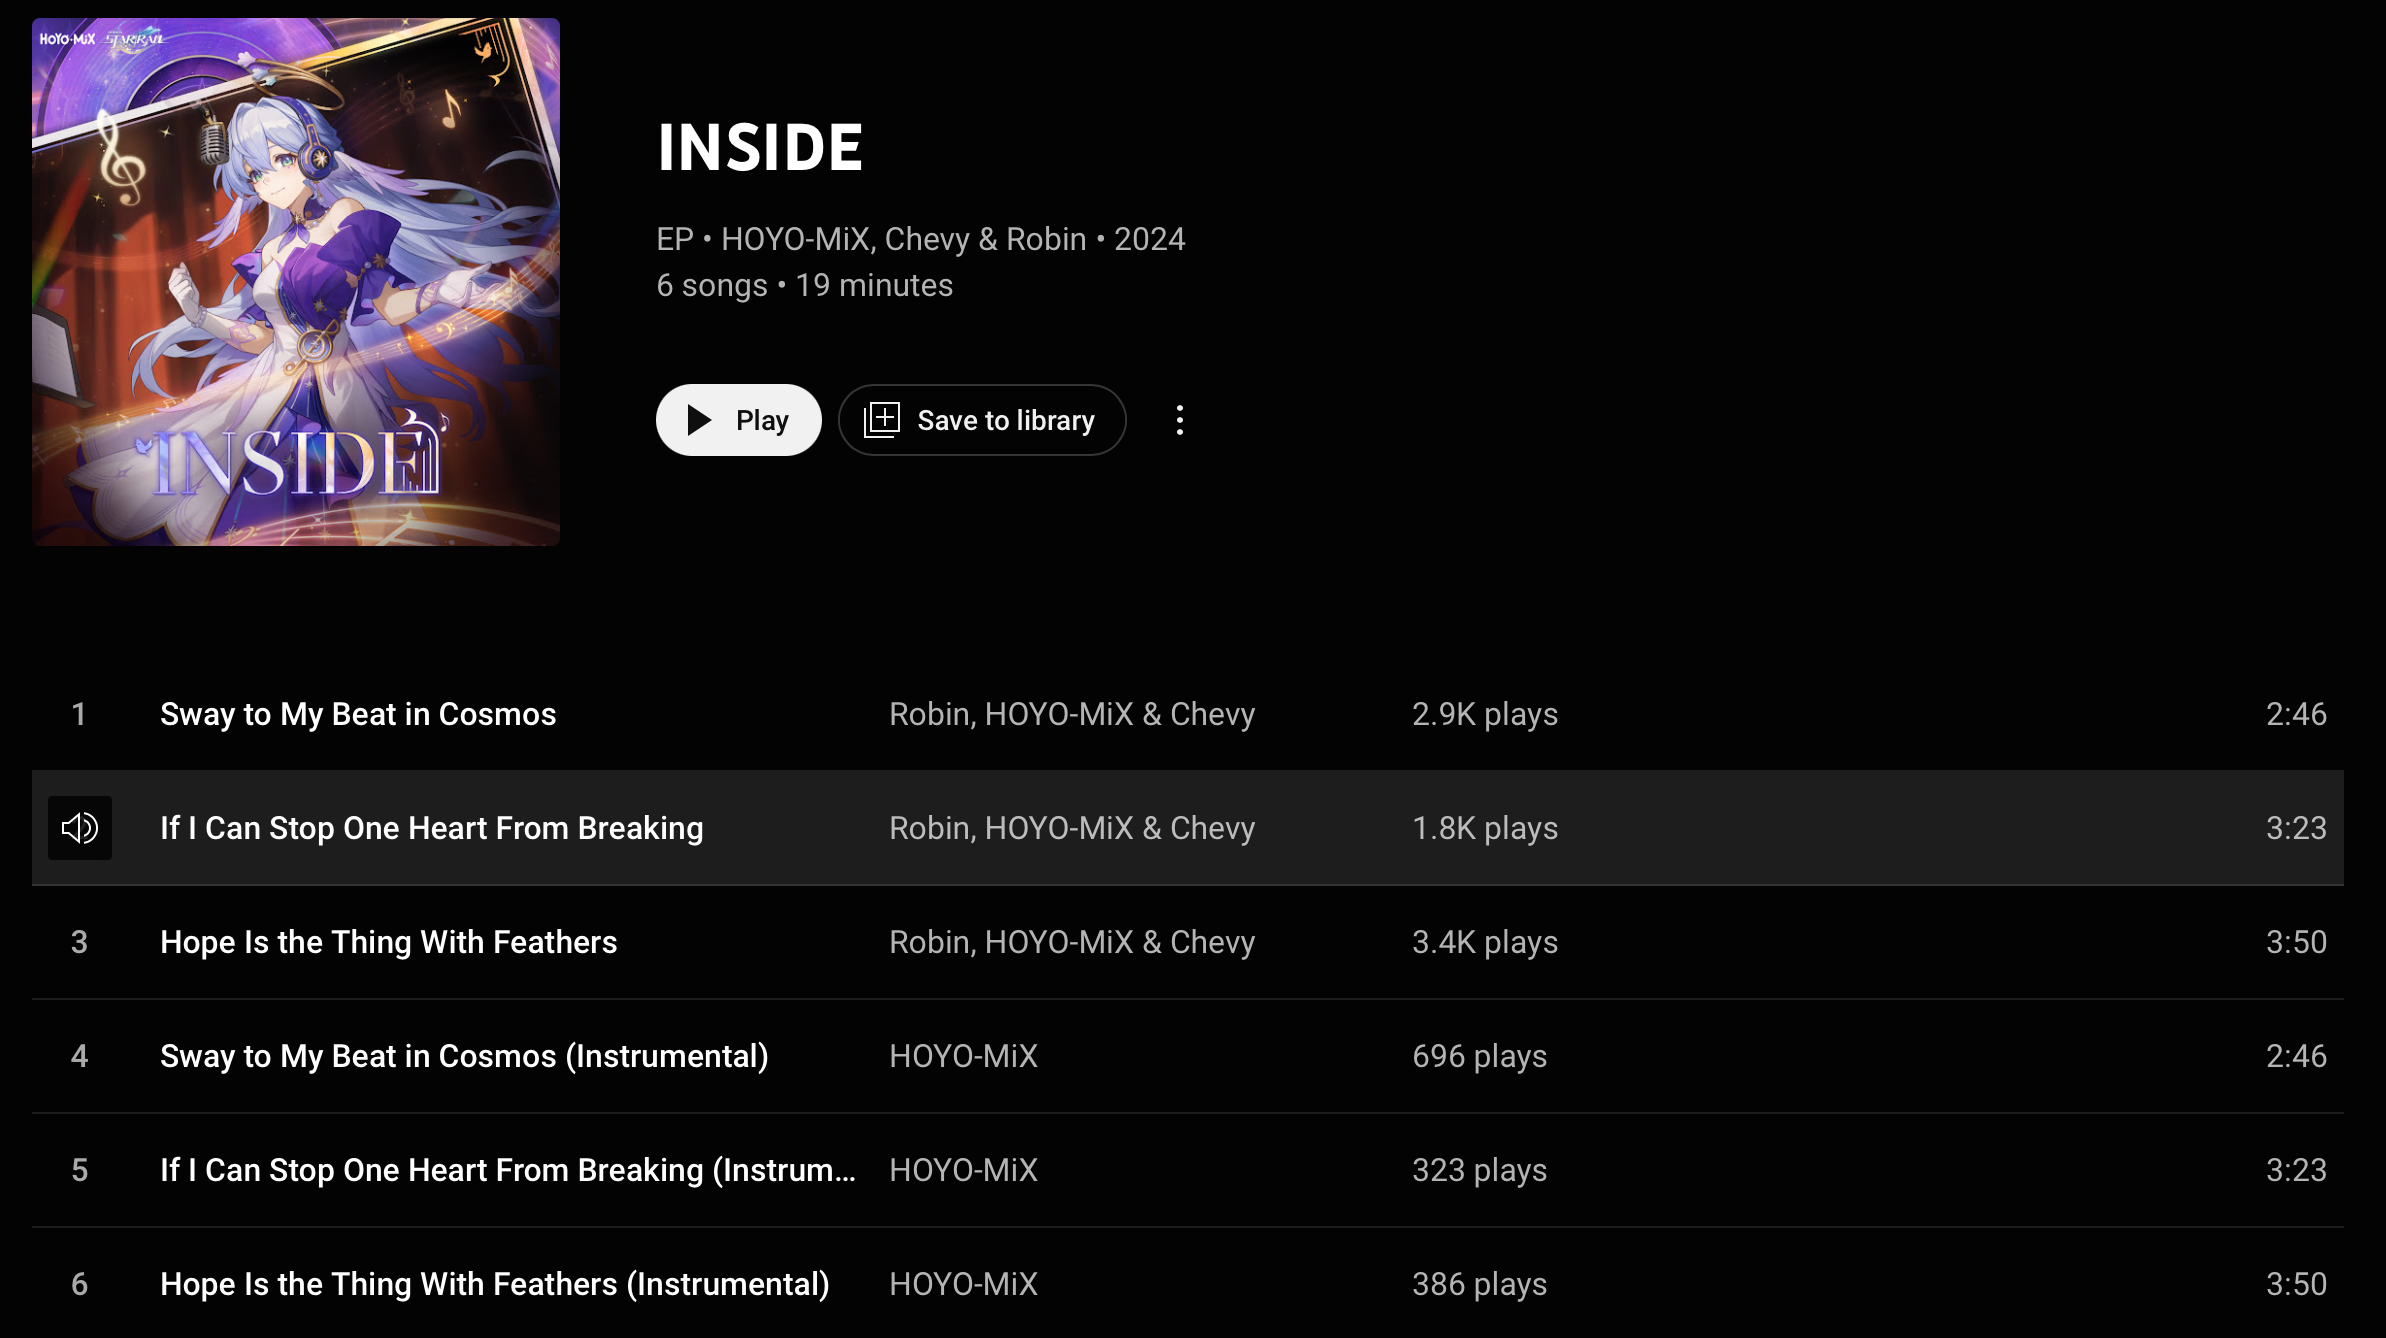Viewport: 2386px width, 1338px height.
Task: Open the Robin, HOYO-MiX & Chevy artist link
Action: click(1071, 713)
